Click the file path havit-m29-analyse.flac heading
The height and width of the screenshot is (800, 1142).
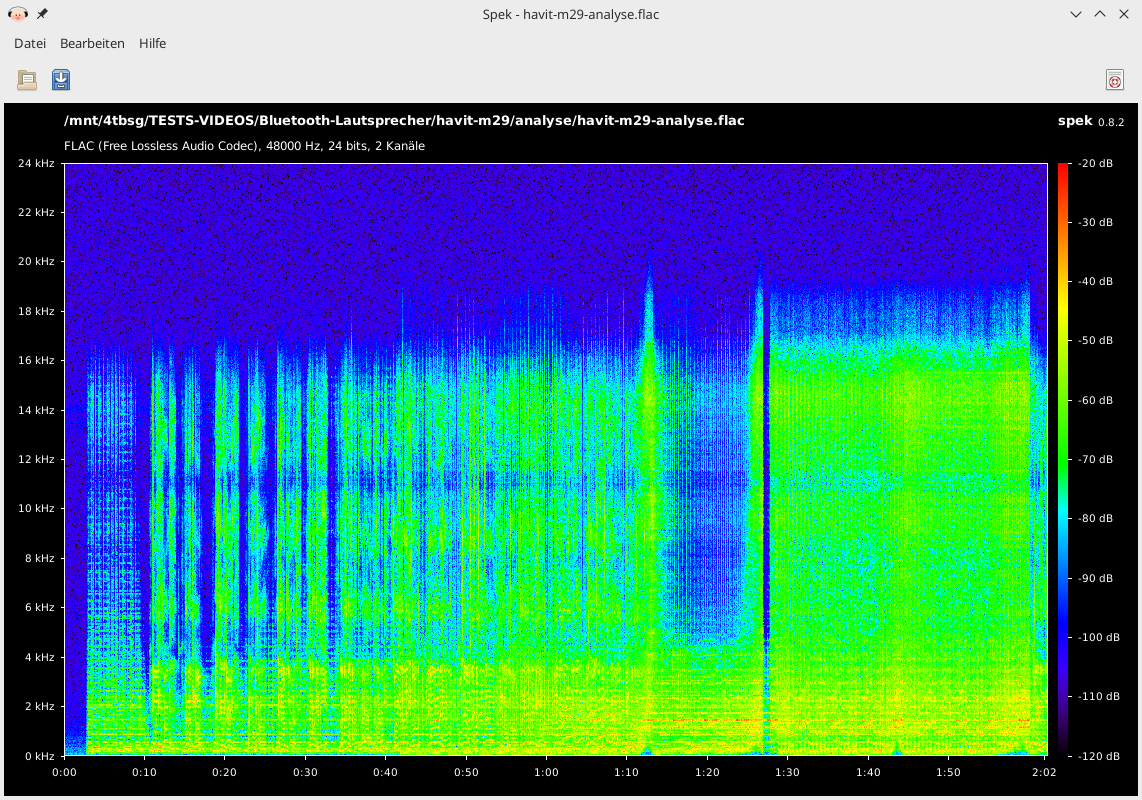[x=404, y=120]
